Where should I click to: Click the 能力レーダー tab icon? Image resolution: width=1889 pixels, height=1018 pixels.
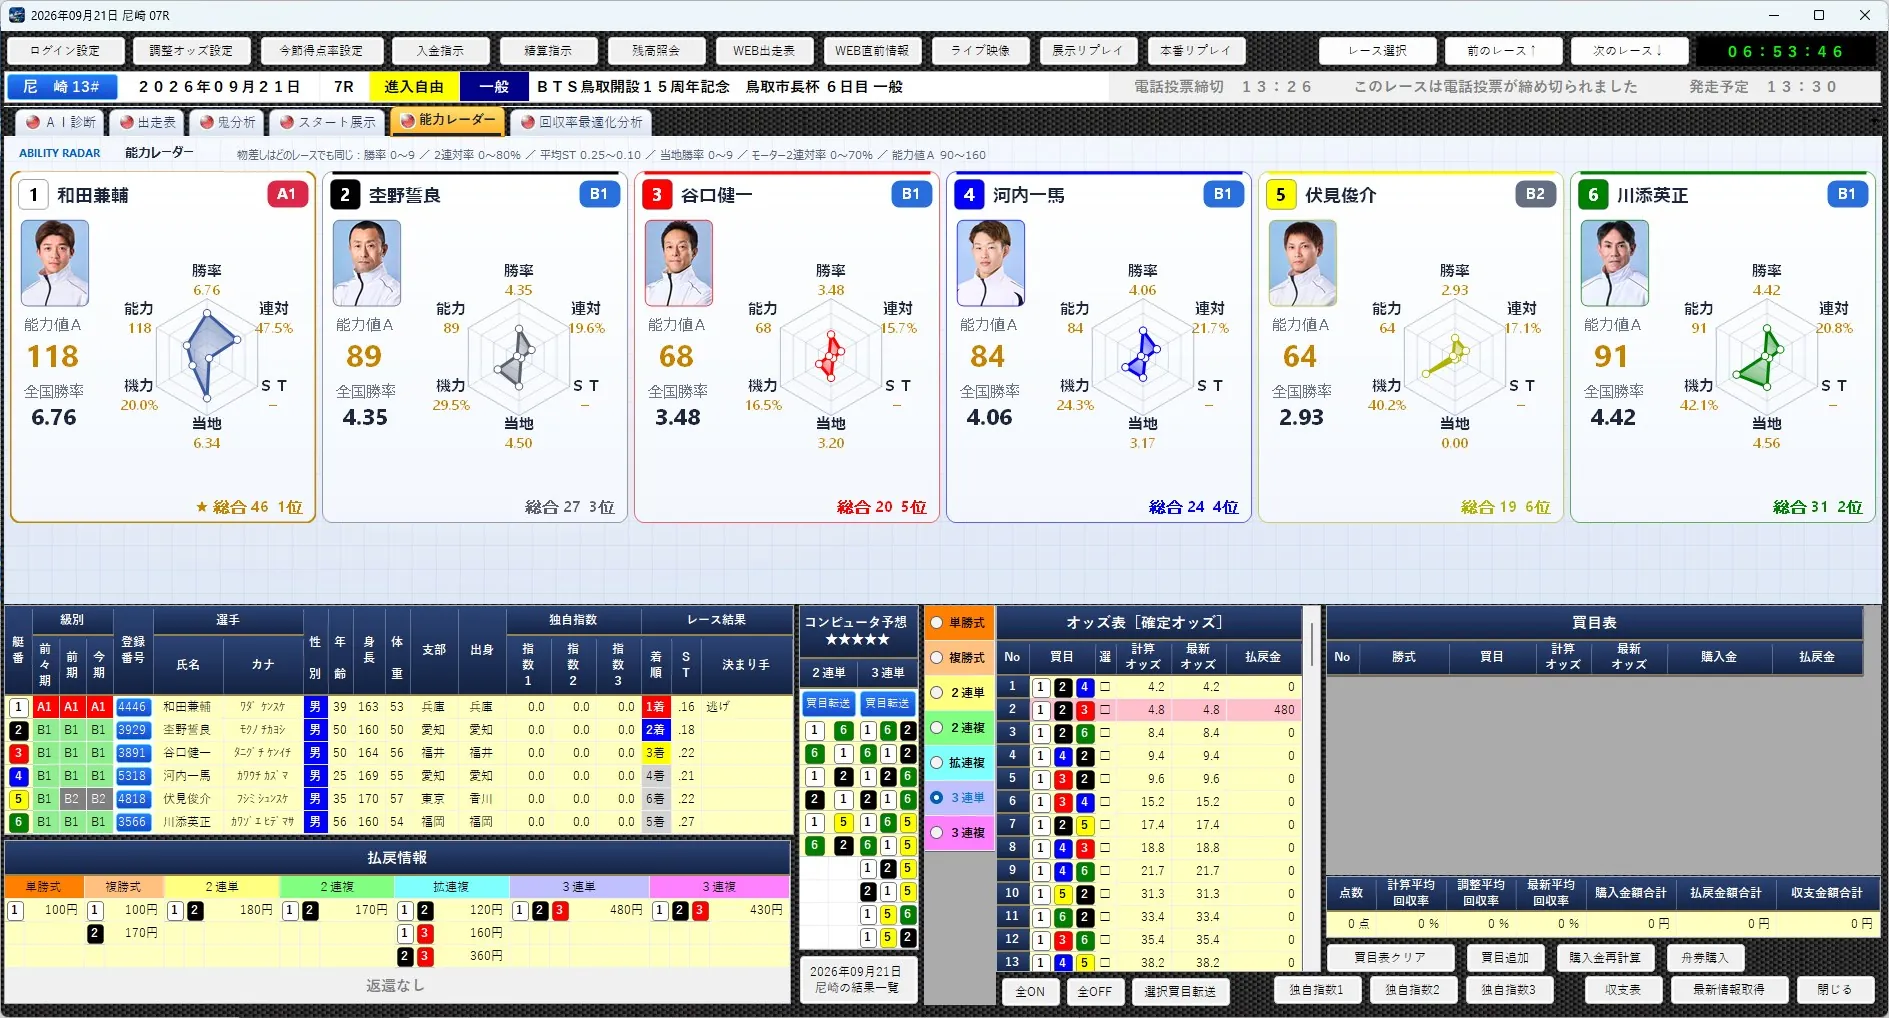[x=408, y=120]
